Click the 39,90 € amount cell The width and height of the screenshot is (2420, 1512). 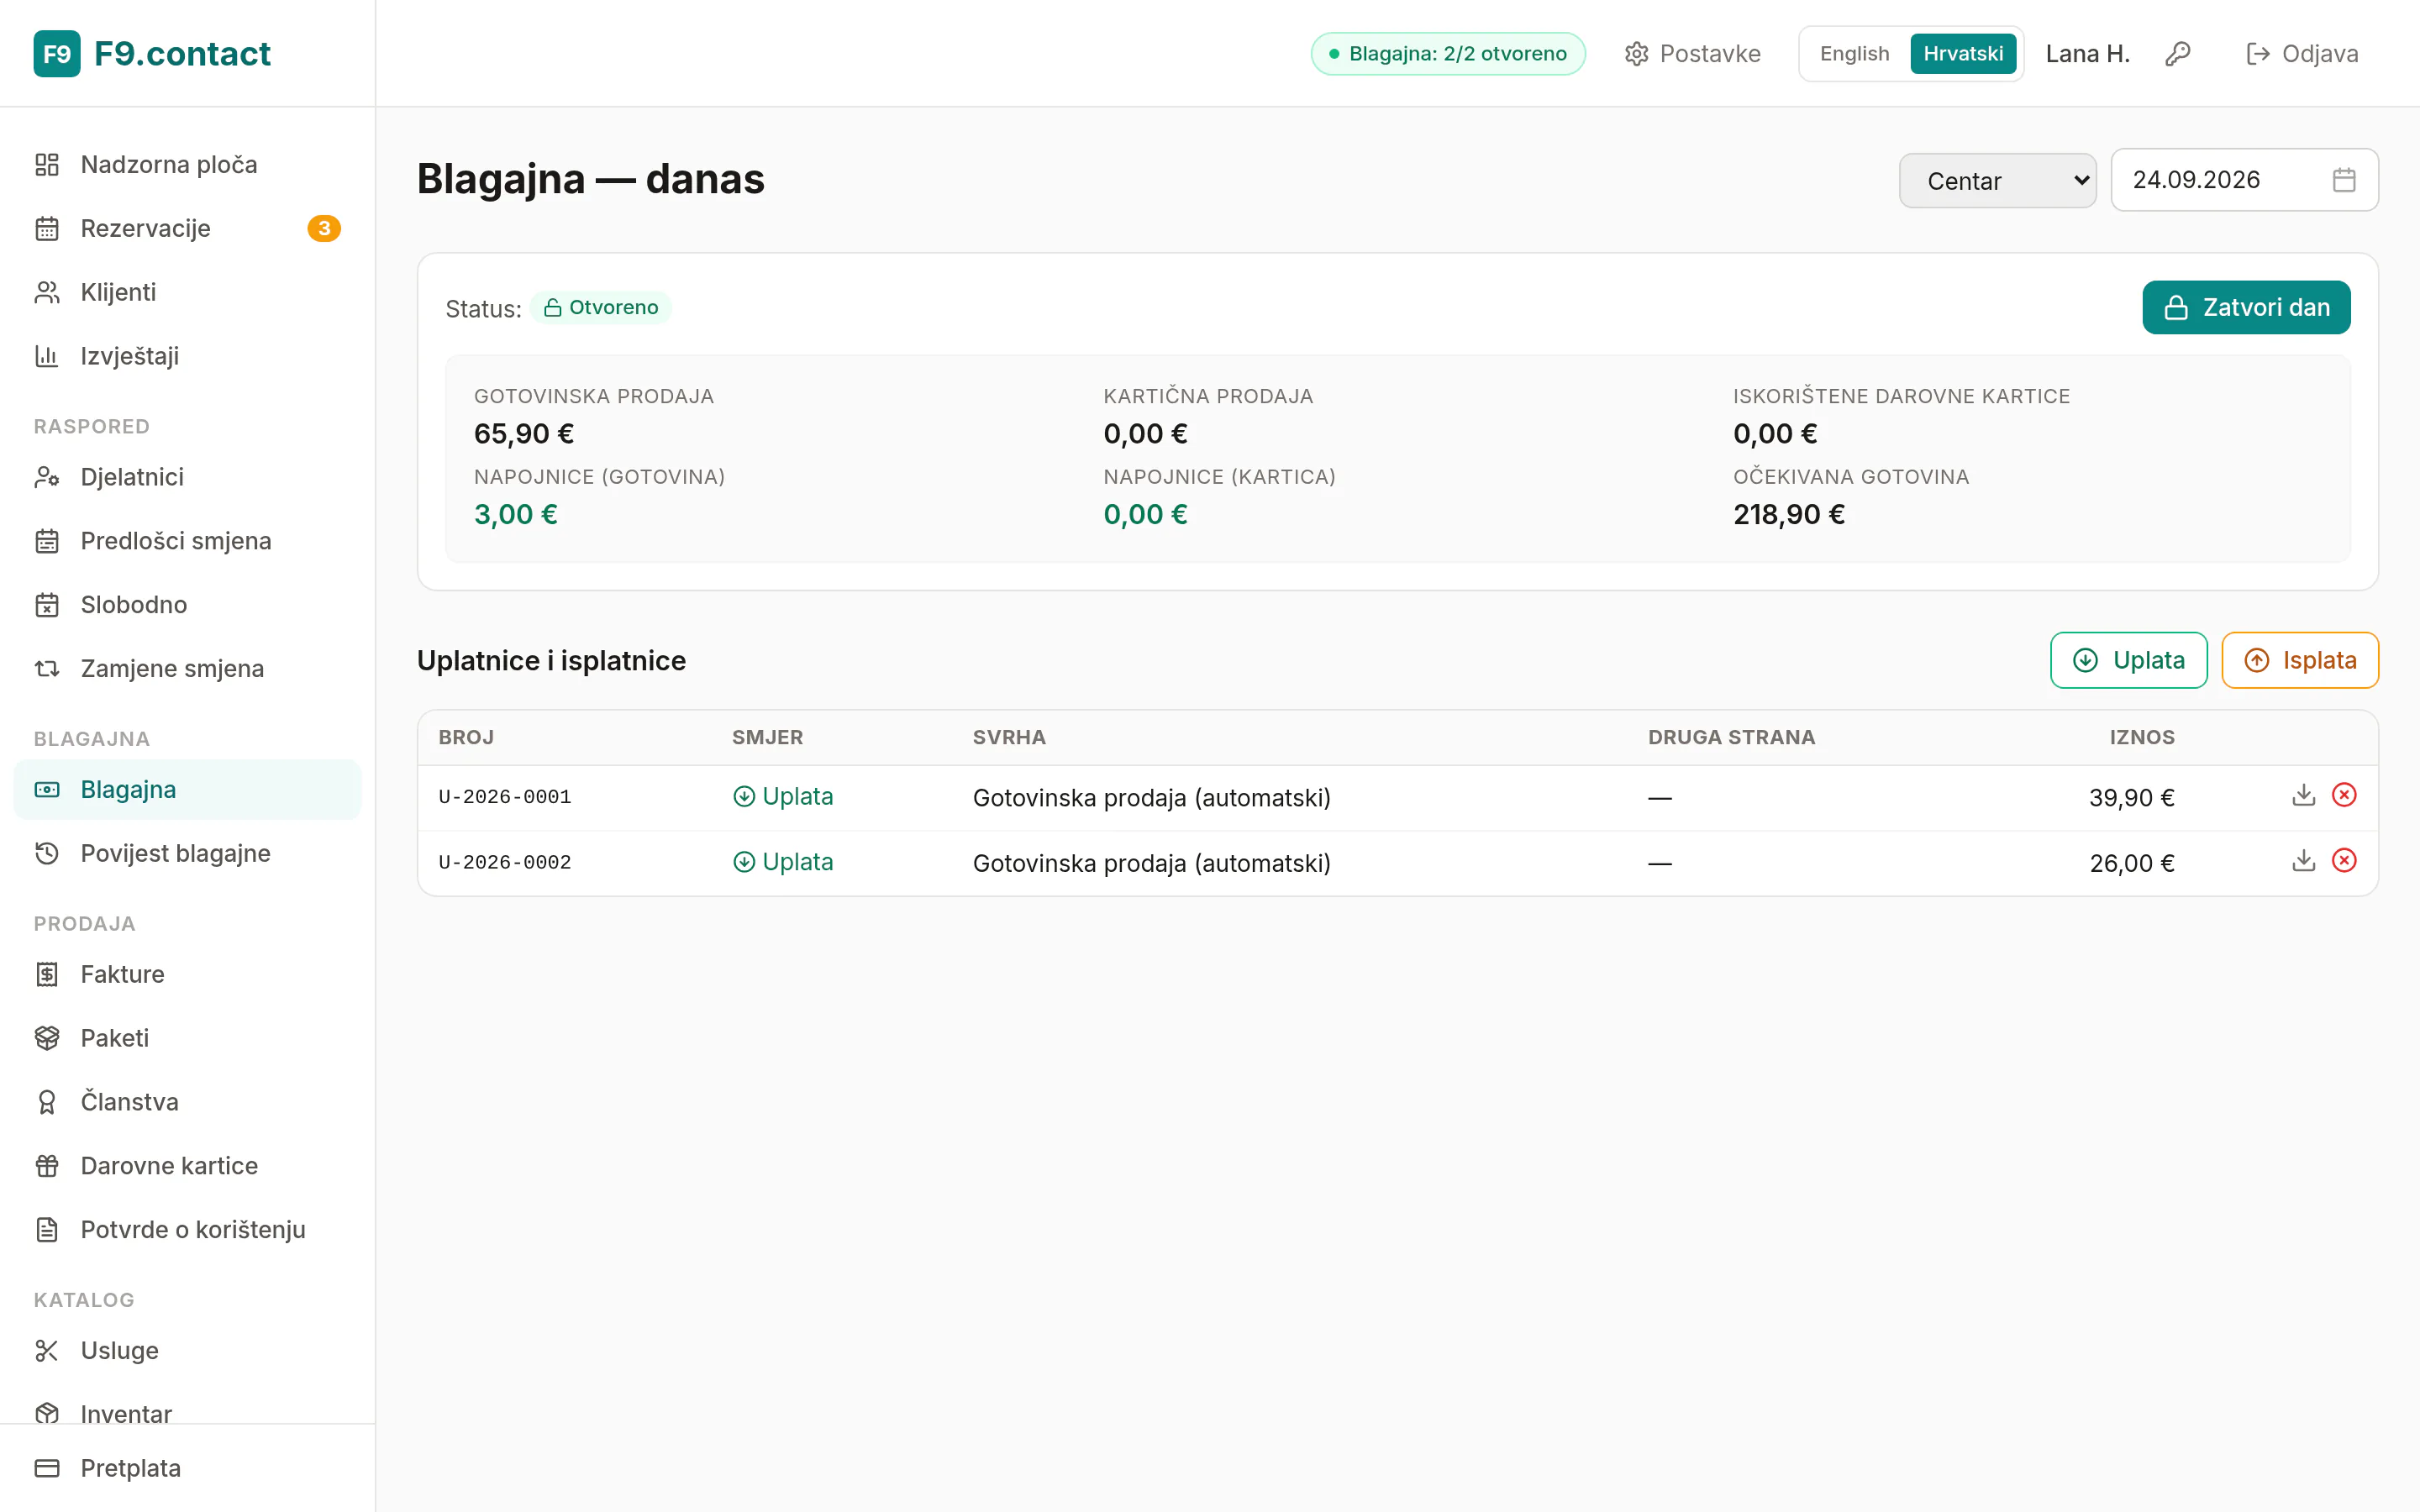coord(2131,798)
